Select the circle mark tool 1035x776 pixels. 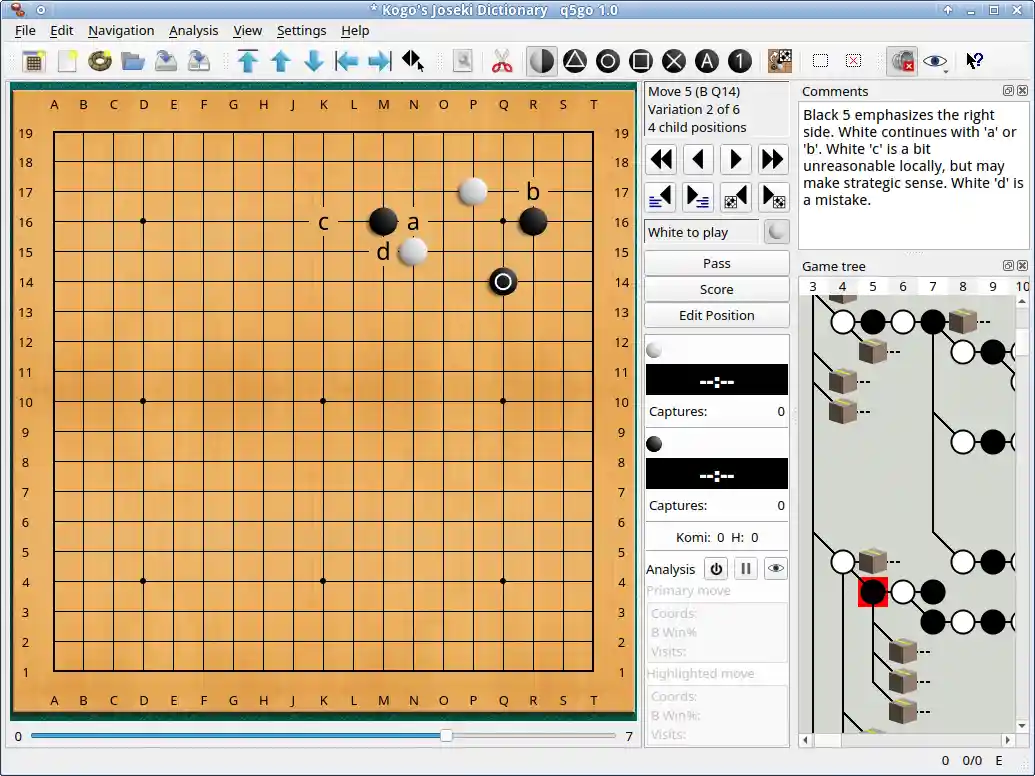pos(608,60)
